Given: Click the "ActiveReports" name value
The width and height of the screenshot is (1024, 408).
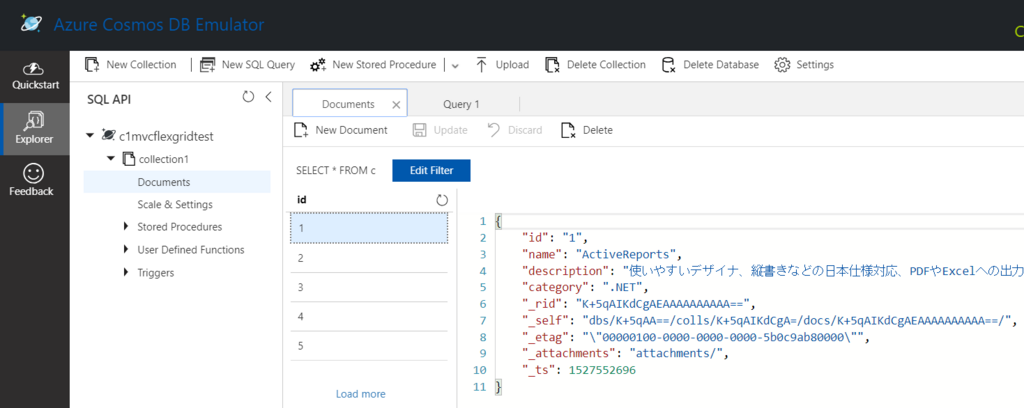Looking at the screenshot, I should pos(626,254).
